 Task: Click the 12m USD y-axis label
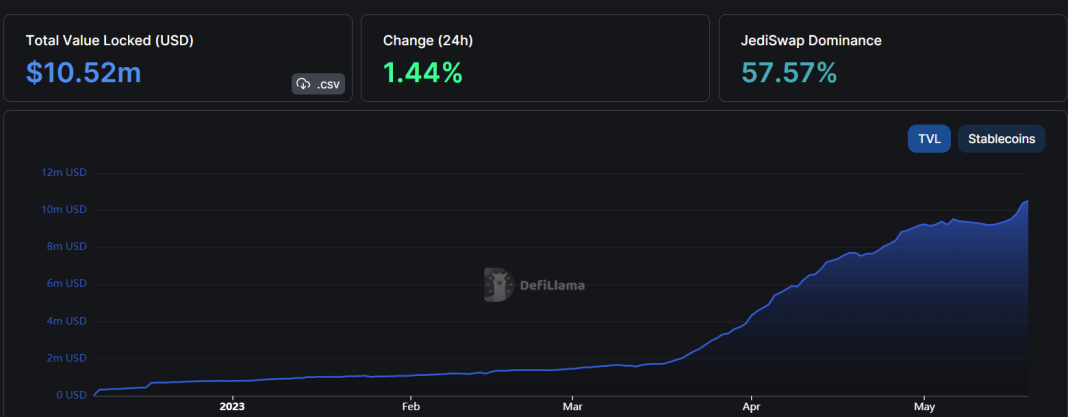coord(63,172)
